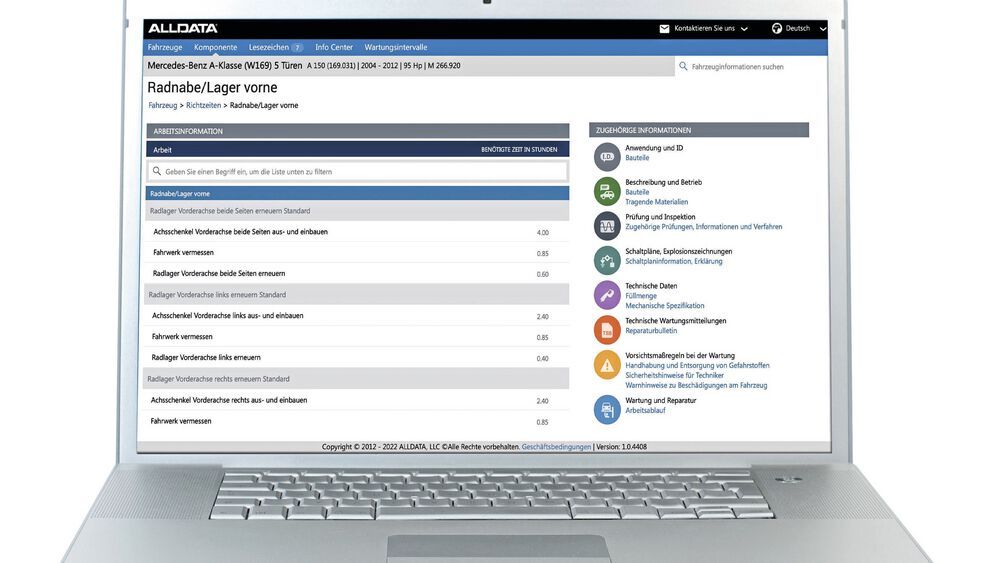Click the Arbeitsinformation panel header
The height and width of the screenshot is (563, 1000).
(x=357, y=131)
